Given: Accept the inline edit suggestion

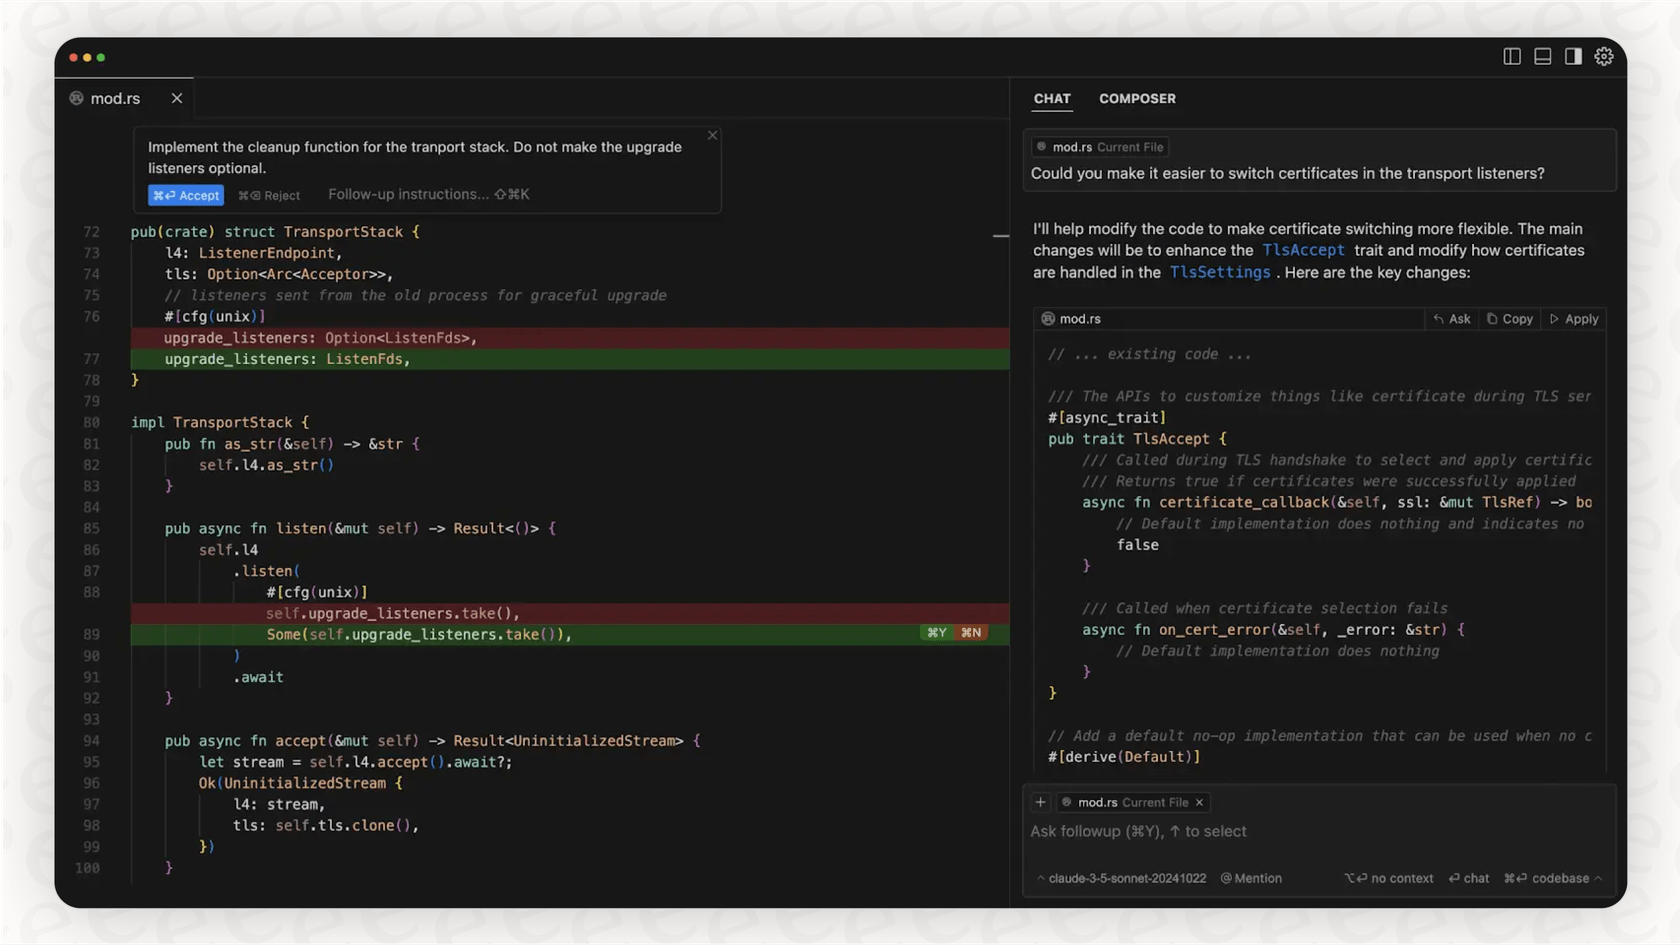Looking at the screenshot, I should tap(185, 195).
